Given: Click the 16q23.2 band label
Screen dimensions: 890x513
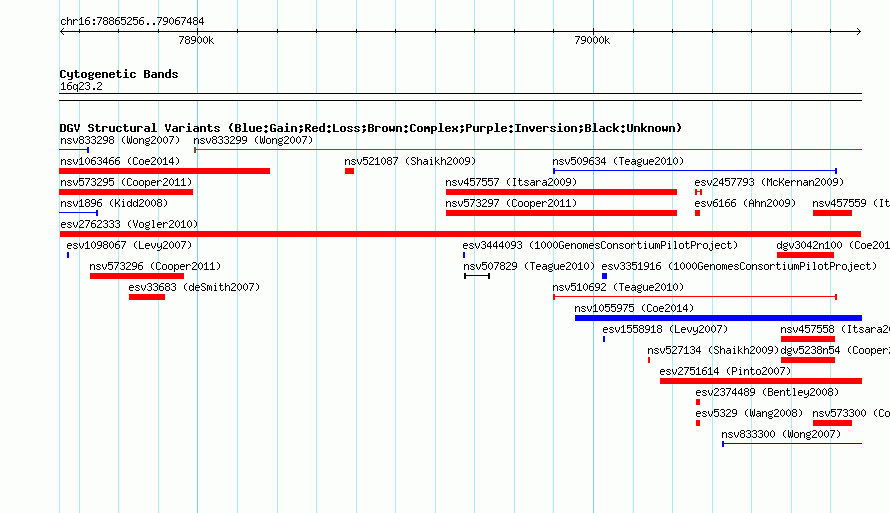Looking at the screenshot, I should [81, 86].
